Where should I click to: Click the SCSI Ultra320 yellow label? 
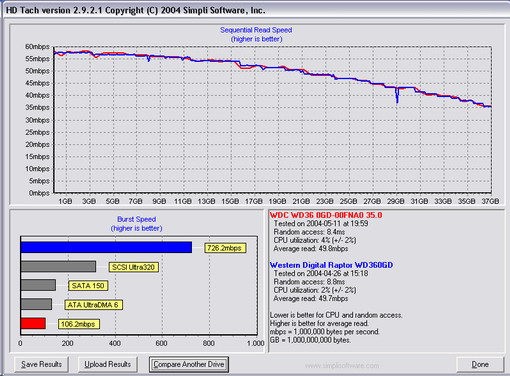(x=133, y=267)
